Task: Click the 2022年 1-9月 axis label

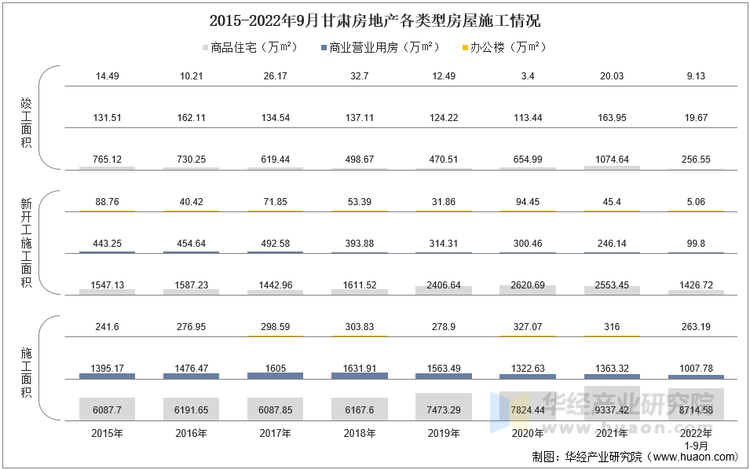Action: (696, 439)
